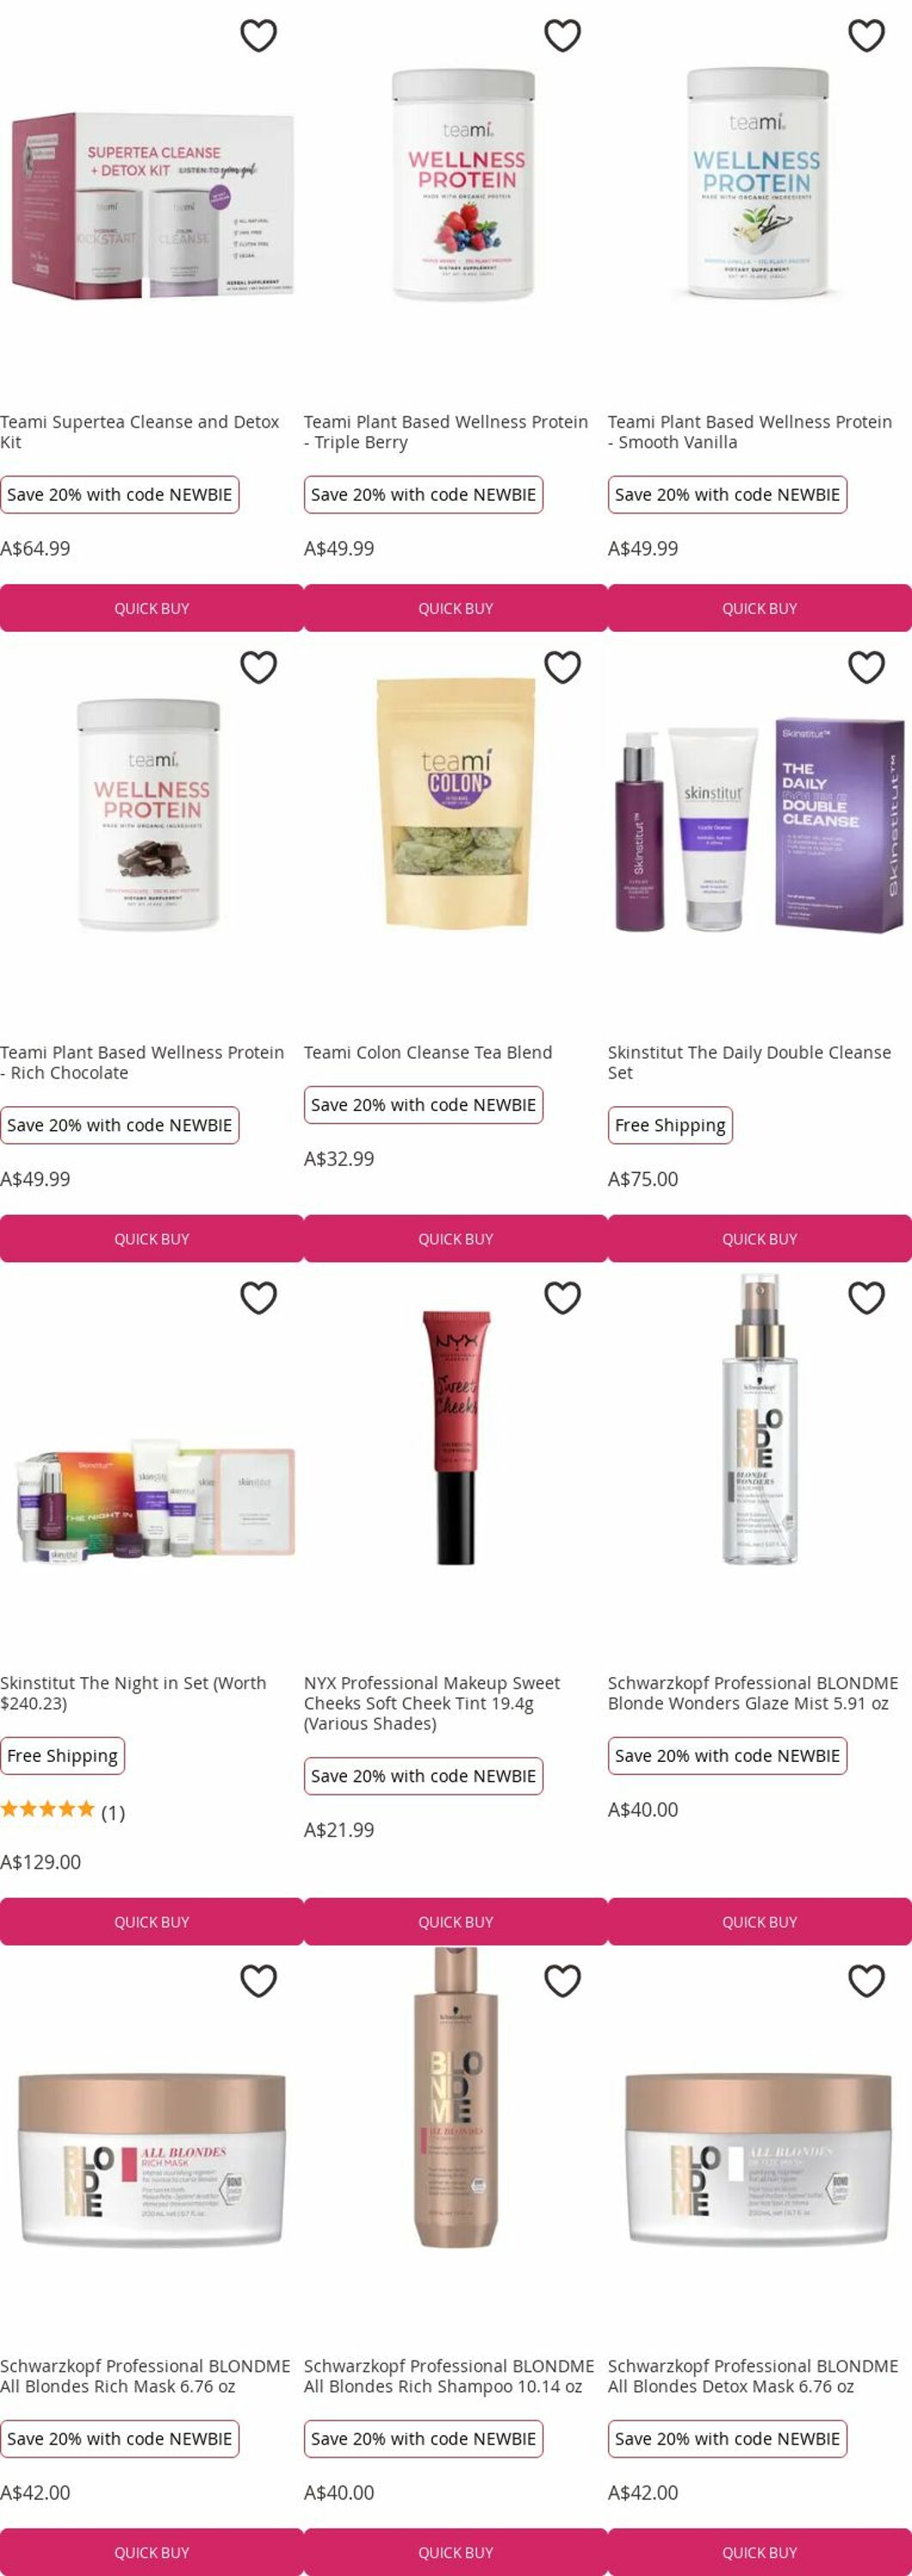This screenshot has width=912, height=2576.
Task: Quick buy BLONDME All Blondes Rich Shampoo
Action: tap(455, 2552)
